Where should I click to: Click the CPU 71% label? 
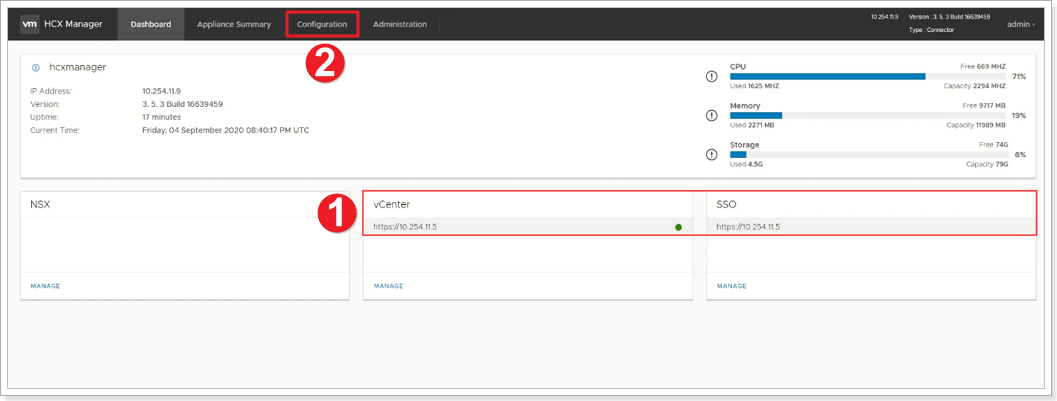click(1019, 77)
